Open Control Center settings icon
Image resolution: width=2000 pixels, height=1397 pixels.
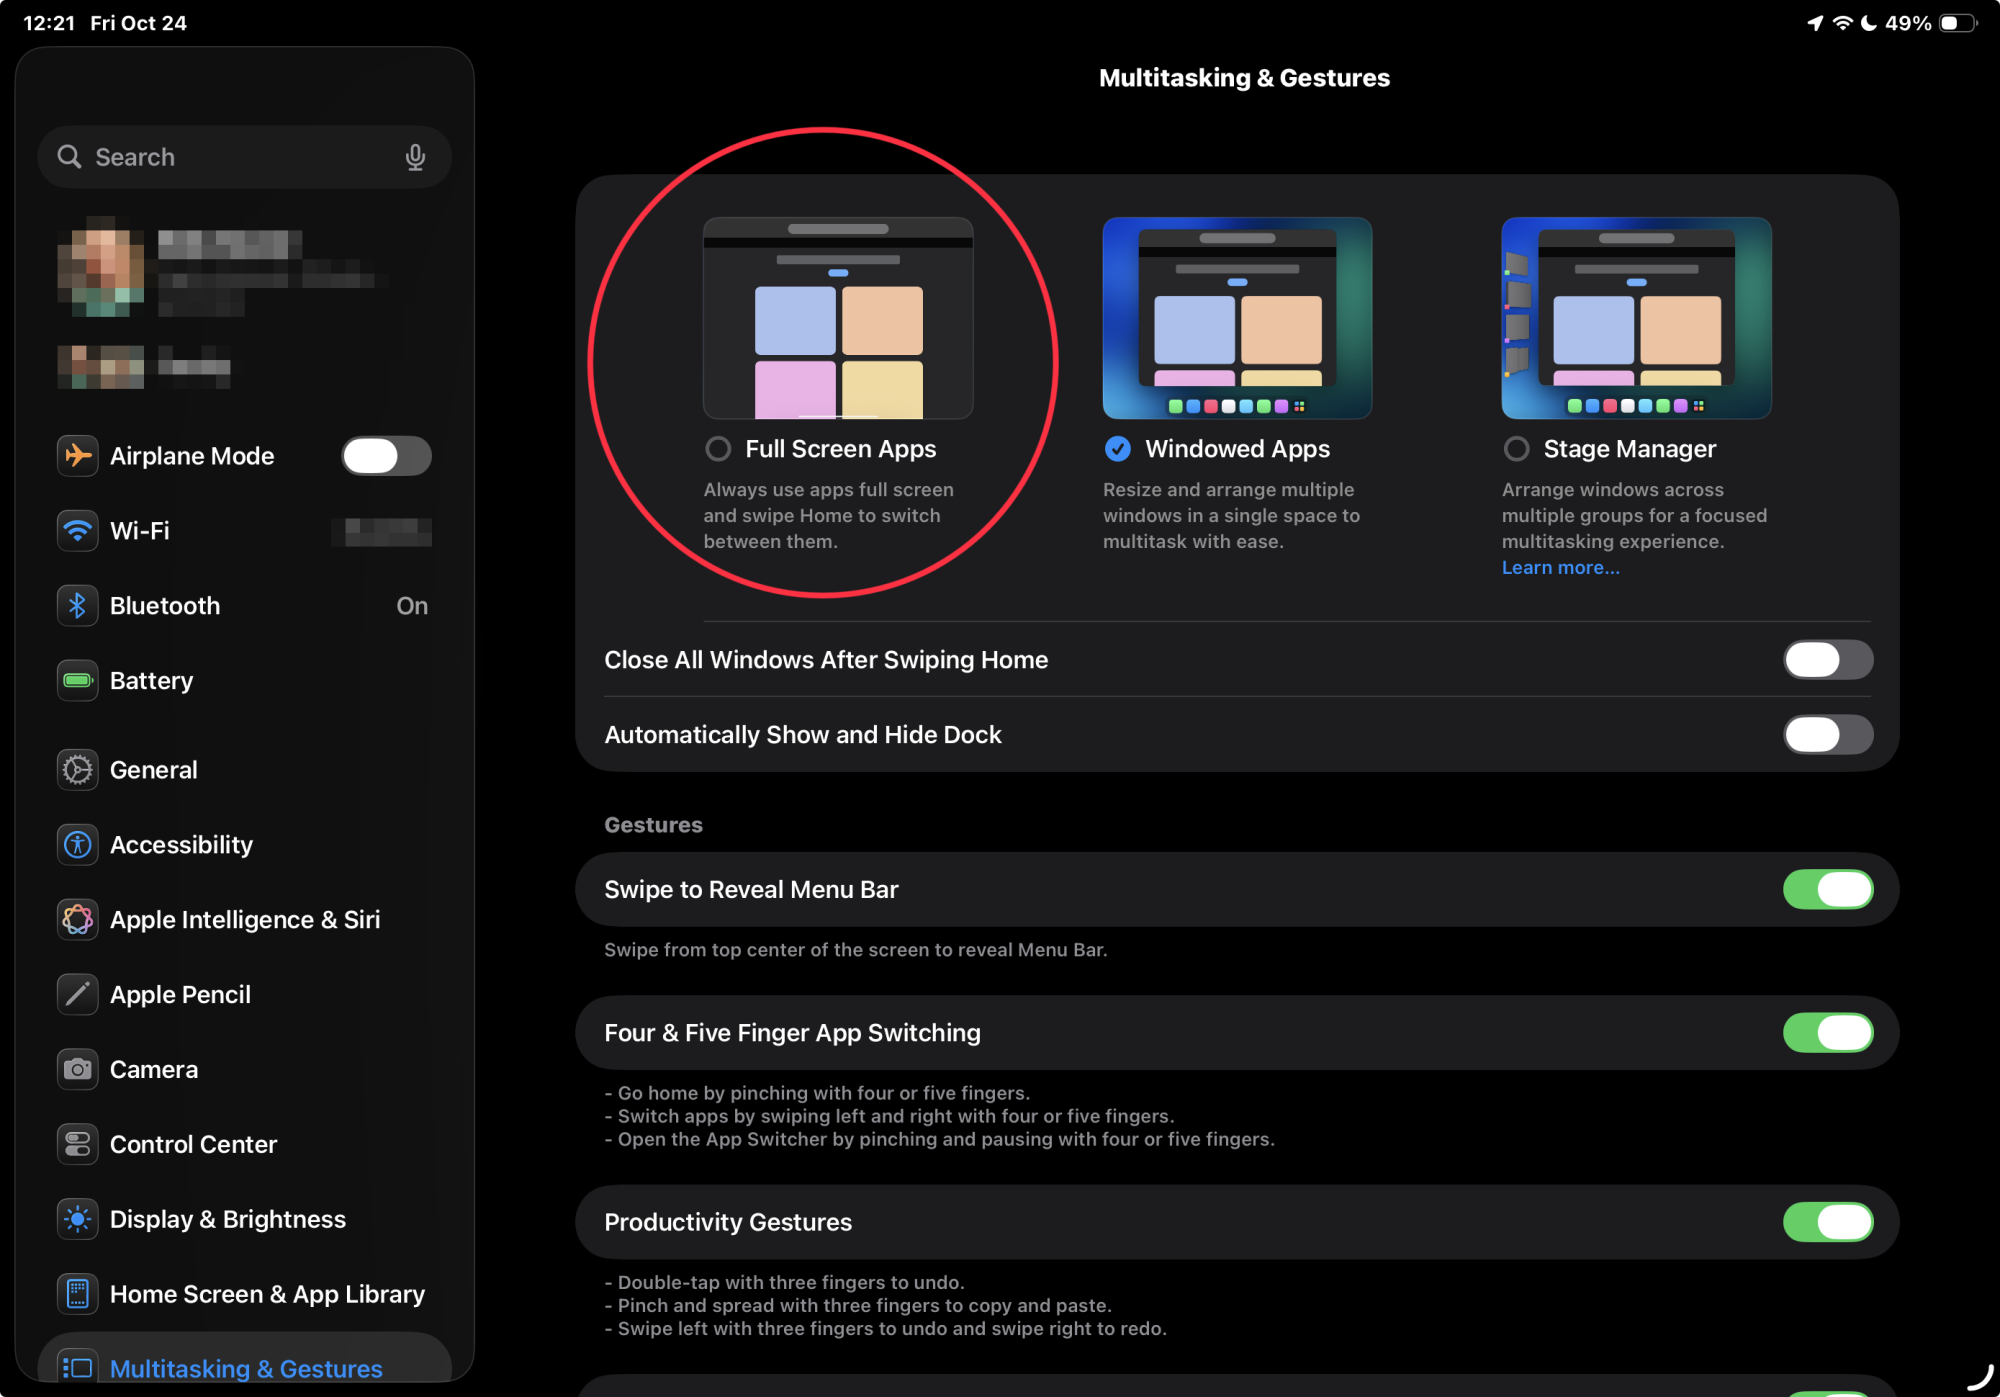point(78,1144)
